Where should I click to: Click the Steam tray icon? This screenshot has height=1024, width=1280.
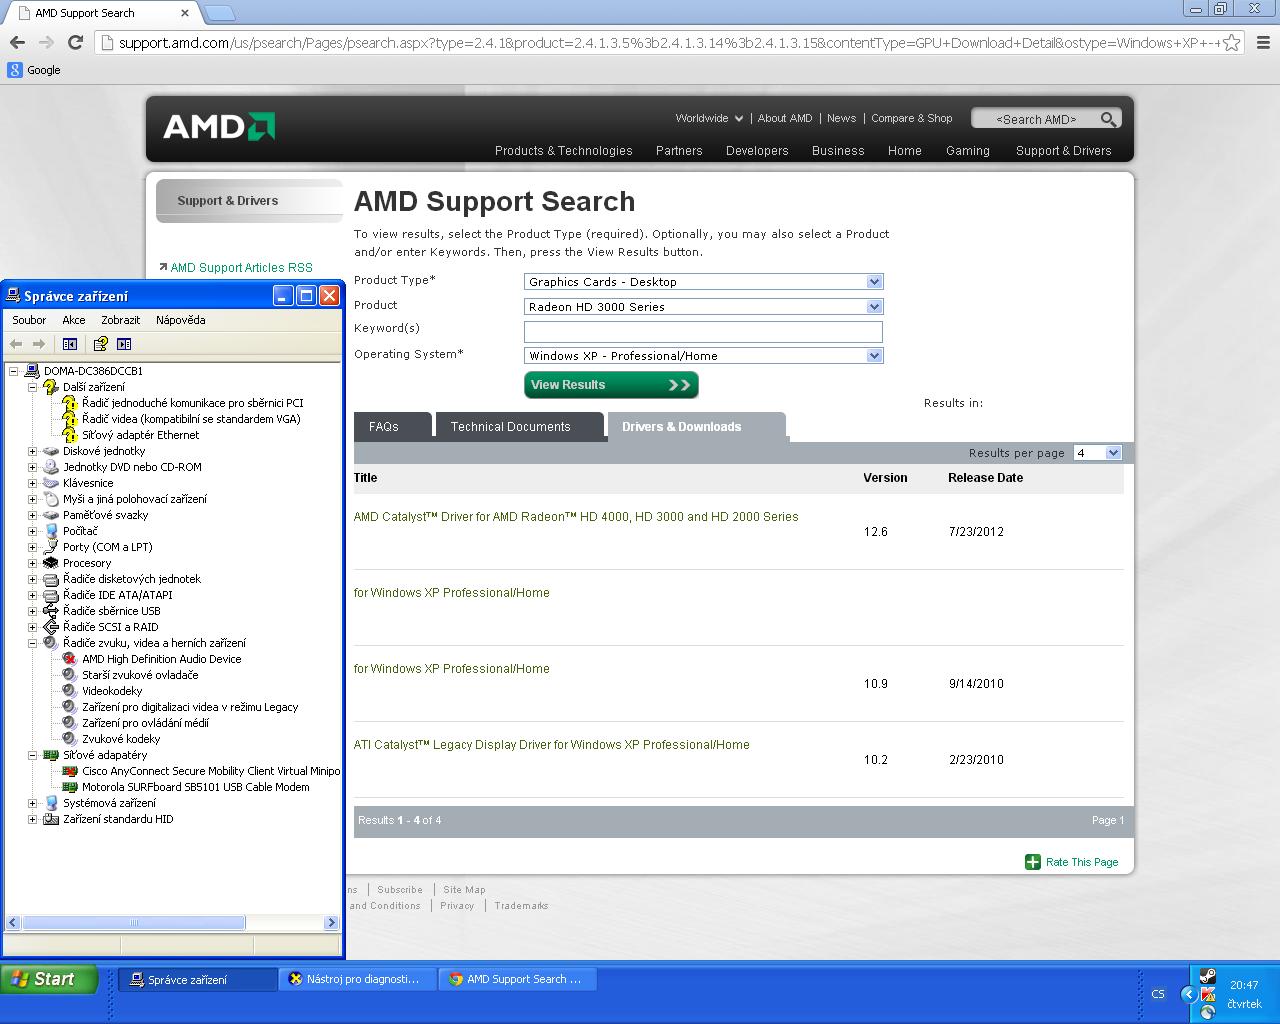tap(1208, 977)
